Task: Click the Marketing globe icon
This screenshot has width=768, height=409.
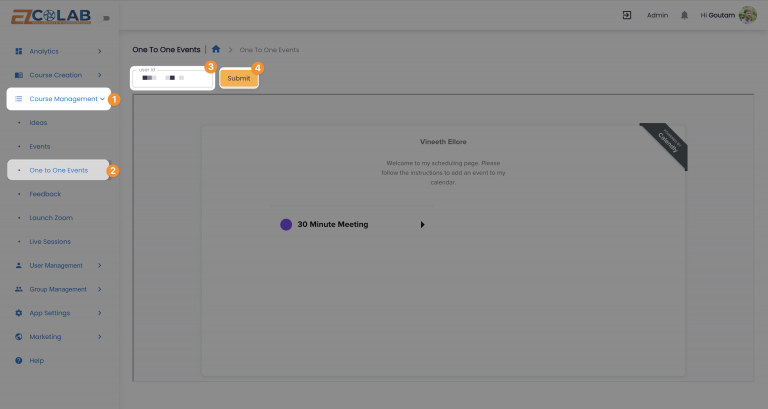Action: pos(19,337)
